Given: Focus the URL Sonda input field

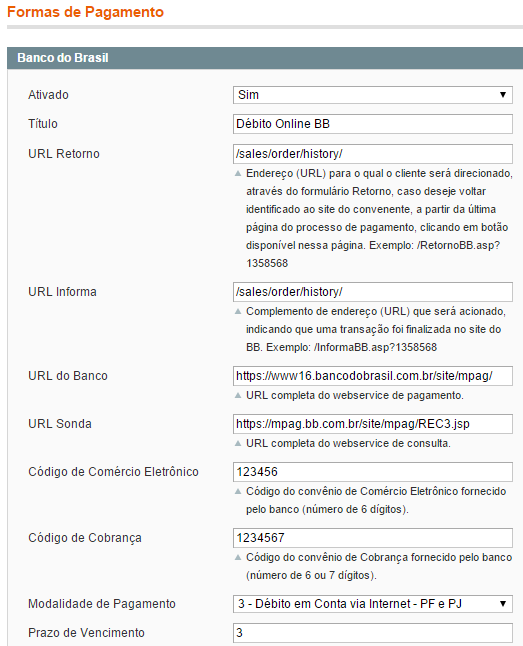Looking at the screenshot, I should pos(373,424).
